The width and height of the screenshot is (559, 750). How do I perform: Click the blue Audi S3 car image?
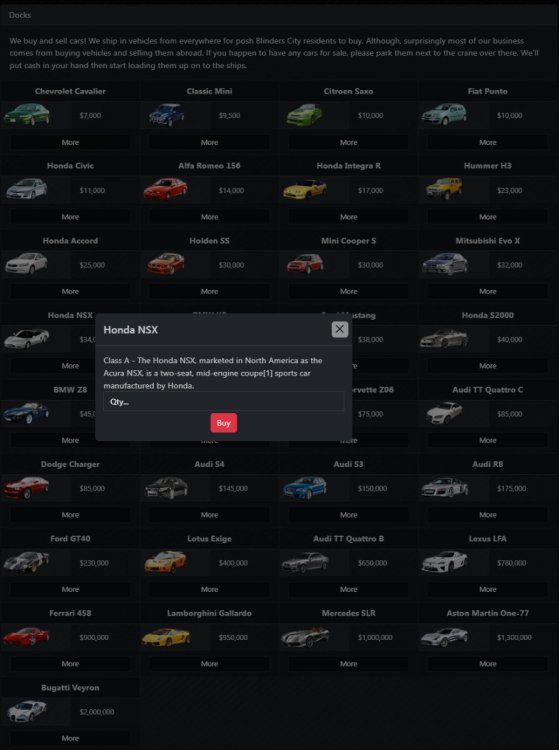click(305, 487)
